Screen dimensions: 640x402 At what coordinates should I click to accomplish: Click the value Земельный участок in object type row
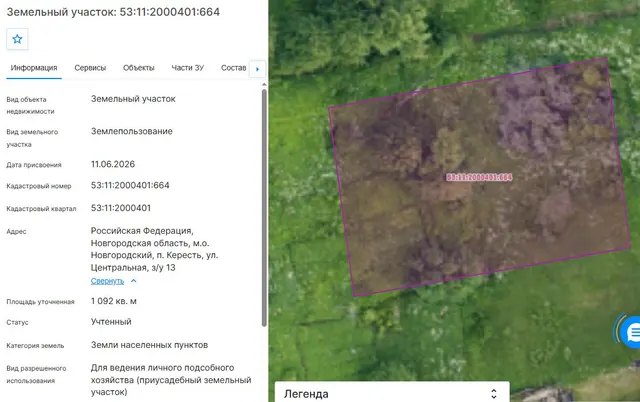[x=133, y=99]
